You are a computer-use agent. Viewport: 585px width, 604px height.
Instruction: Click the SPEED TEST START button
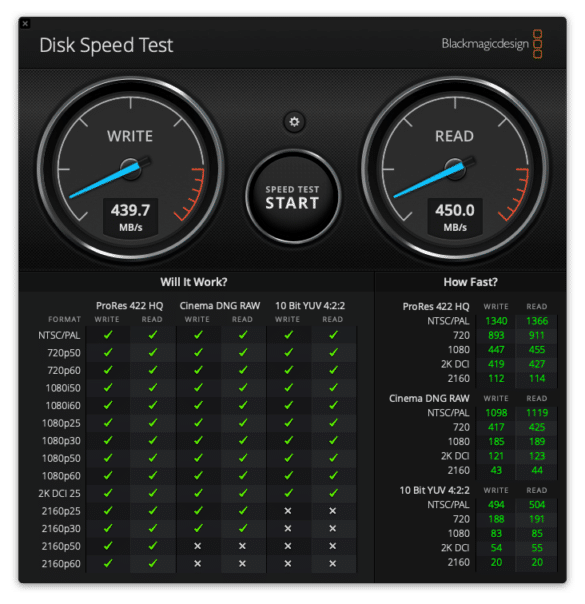293,197
